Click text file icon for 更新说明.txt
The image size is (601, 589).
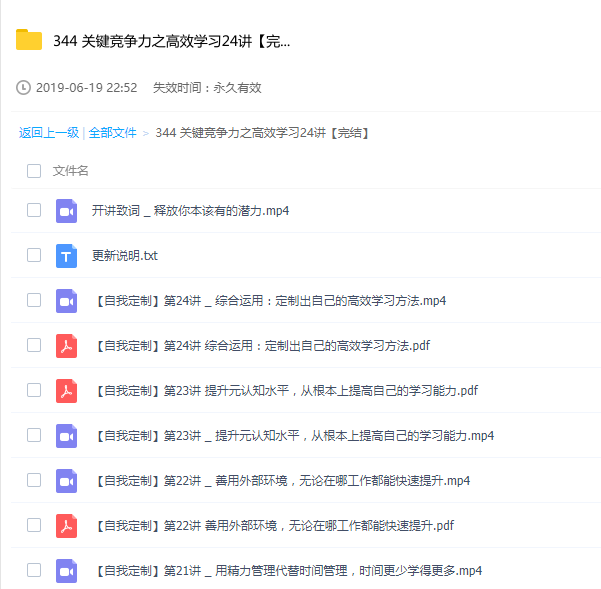(x=66, y=256)
